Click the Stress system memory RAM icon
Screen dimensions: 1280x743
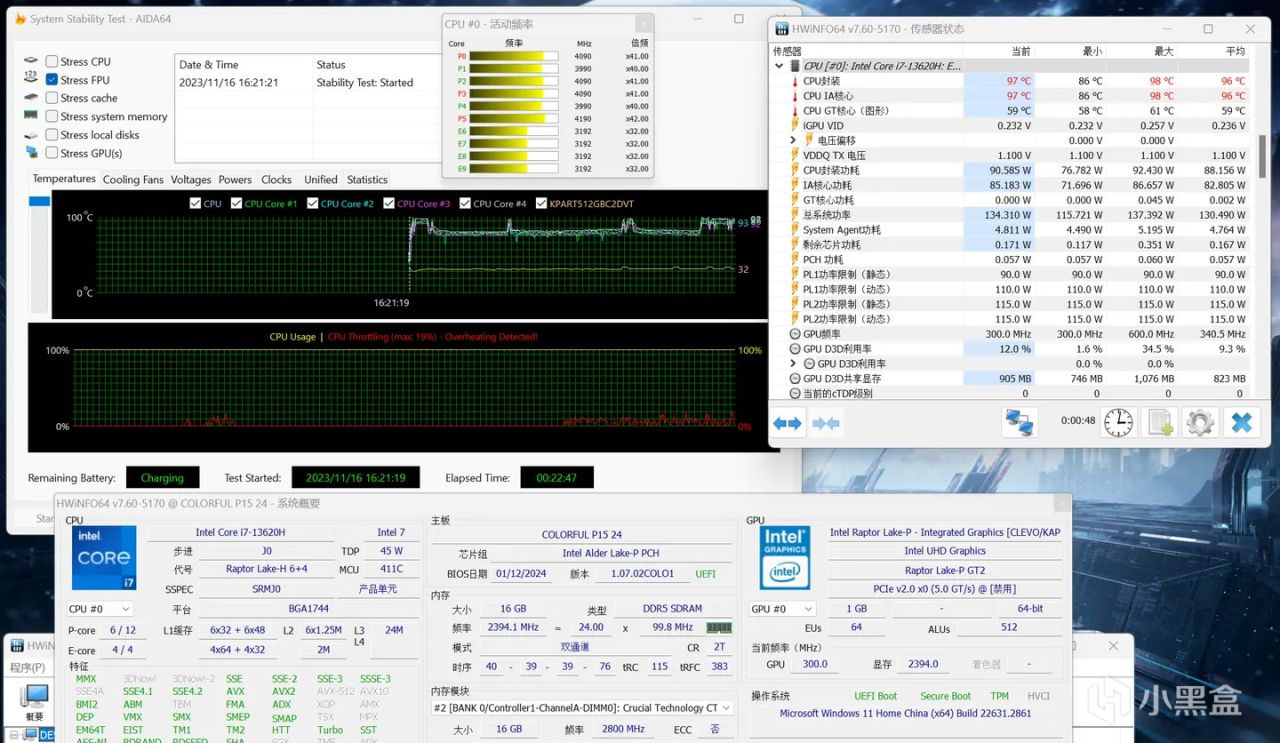(x=31, y=116)
